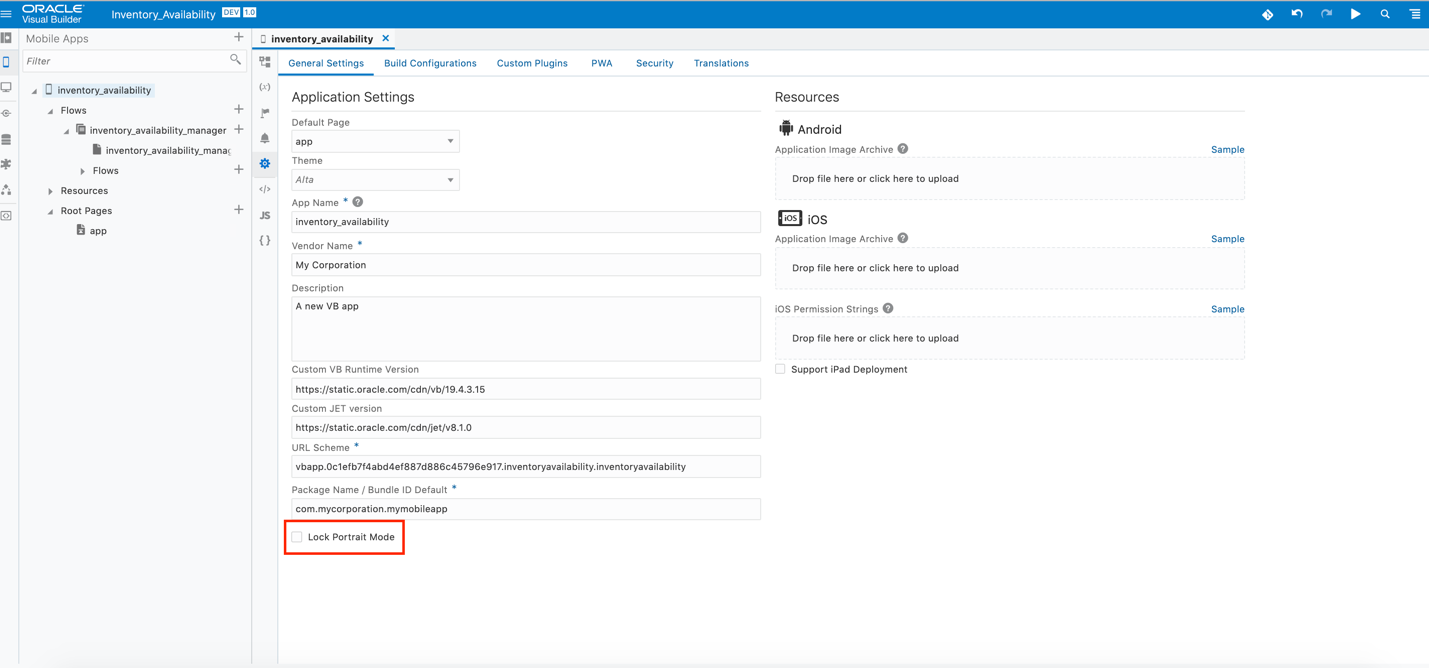
Task: Click help icon beside Android Application Image Archive
Action: pyautogui.click(x=903, y=149)
